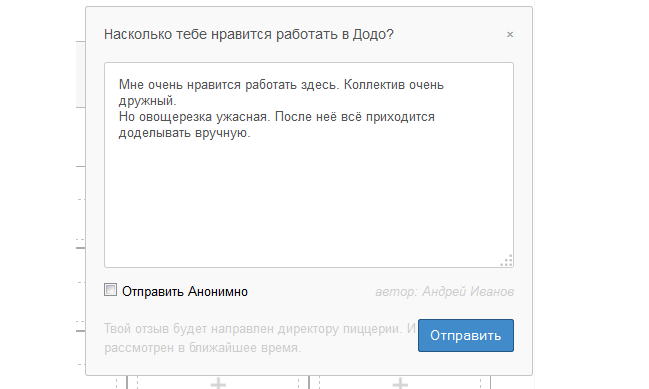
Task: Close the feedback dialog using the × icon
Action: point(510,35)
